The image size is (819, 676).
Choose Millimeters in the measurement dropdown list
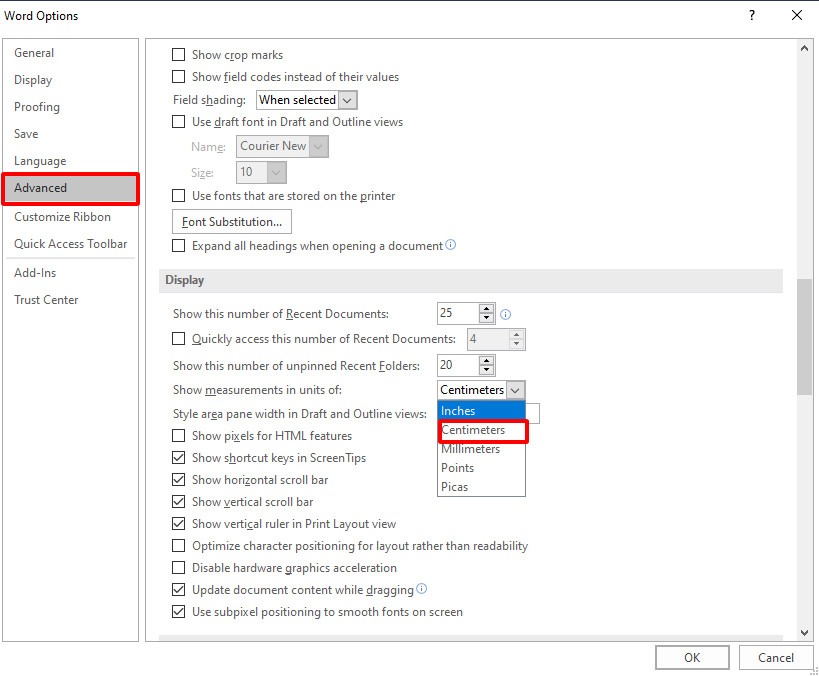point(471,449)
